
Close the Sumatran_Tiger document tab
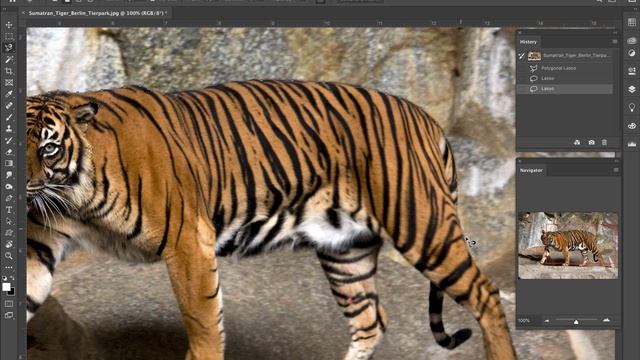(23, 13)
